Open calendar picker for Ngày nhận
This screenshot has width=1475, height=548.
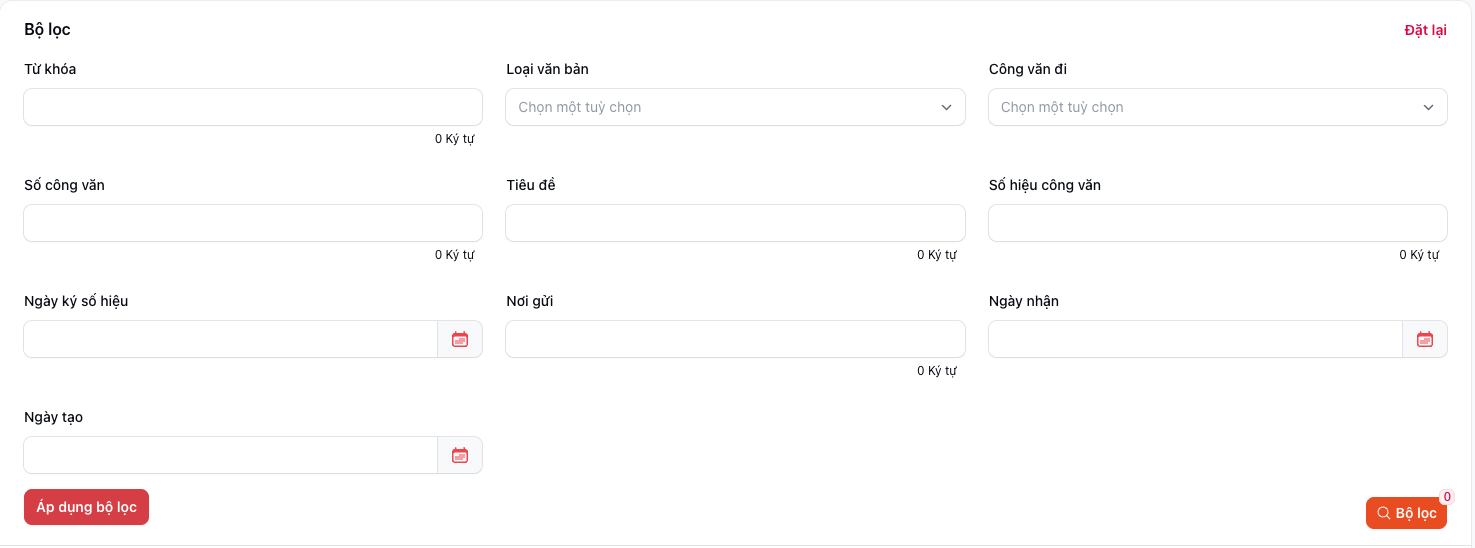1425,339
